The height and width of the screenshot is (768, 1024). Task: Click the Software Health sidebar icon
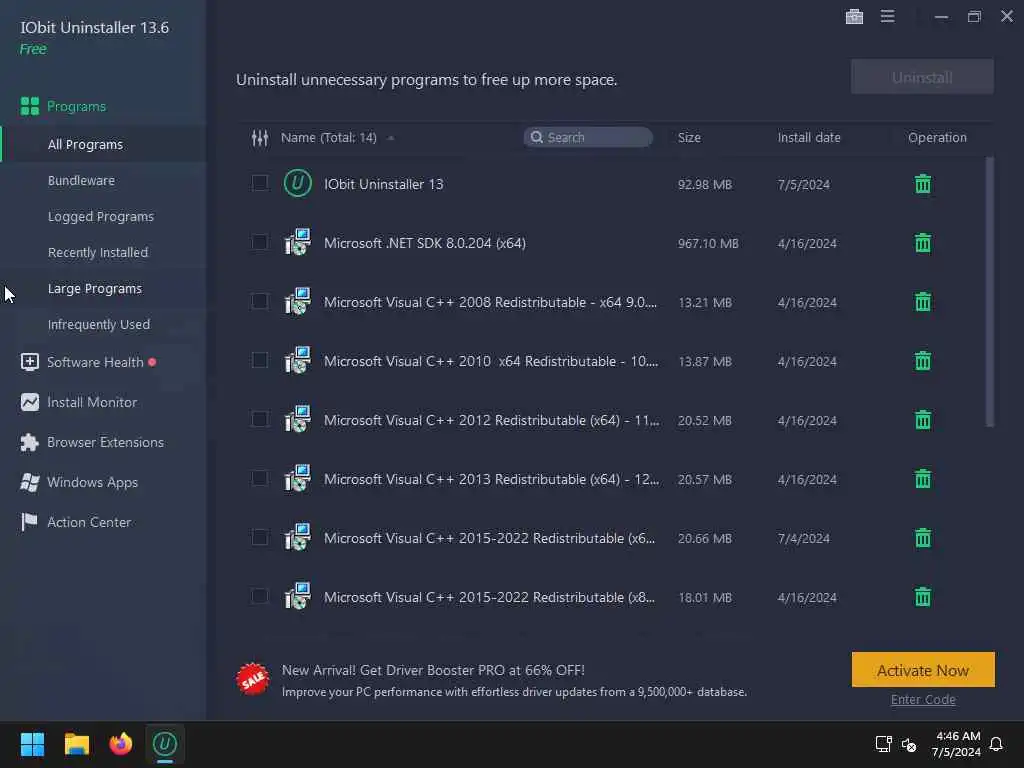tap(29, 362)
